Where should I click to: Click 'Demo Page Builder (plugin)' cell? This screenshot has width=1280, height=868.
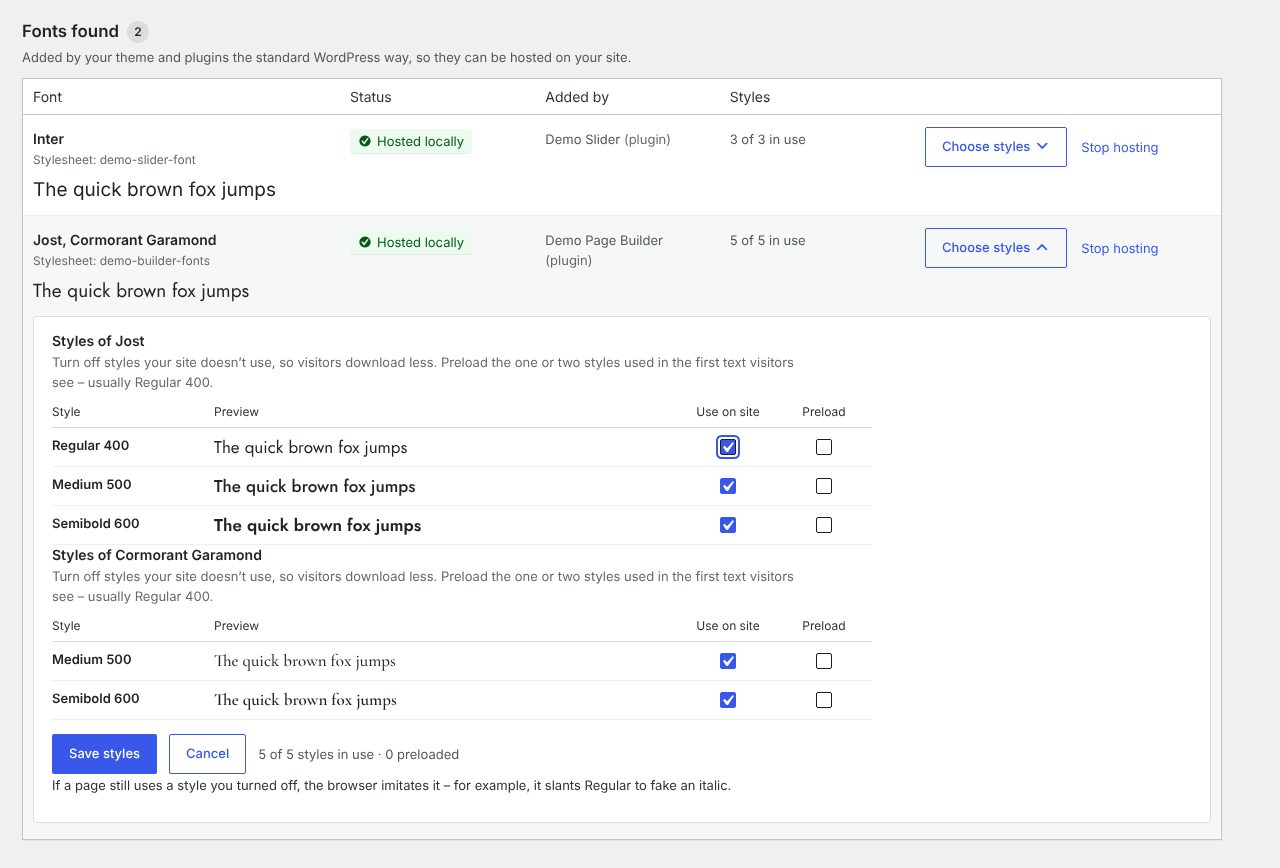click(604, 250)
